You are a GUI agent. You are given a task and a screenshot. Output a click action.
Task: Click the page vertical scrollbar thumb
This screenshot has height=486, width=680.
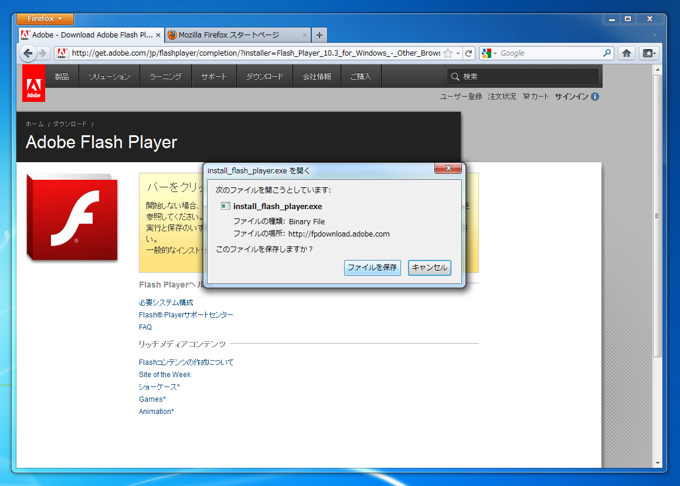[657, 216]
